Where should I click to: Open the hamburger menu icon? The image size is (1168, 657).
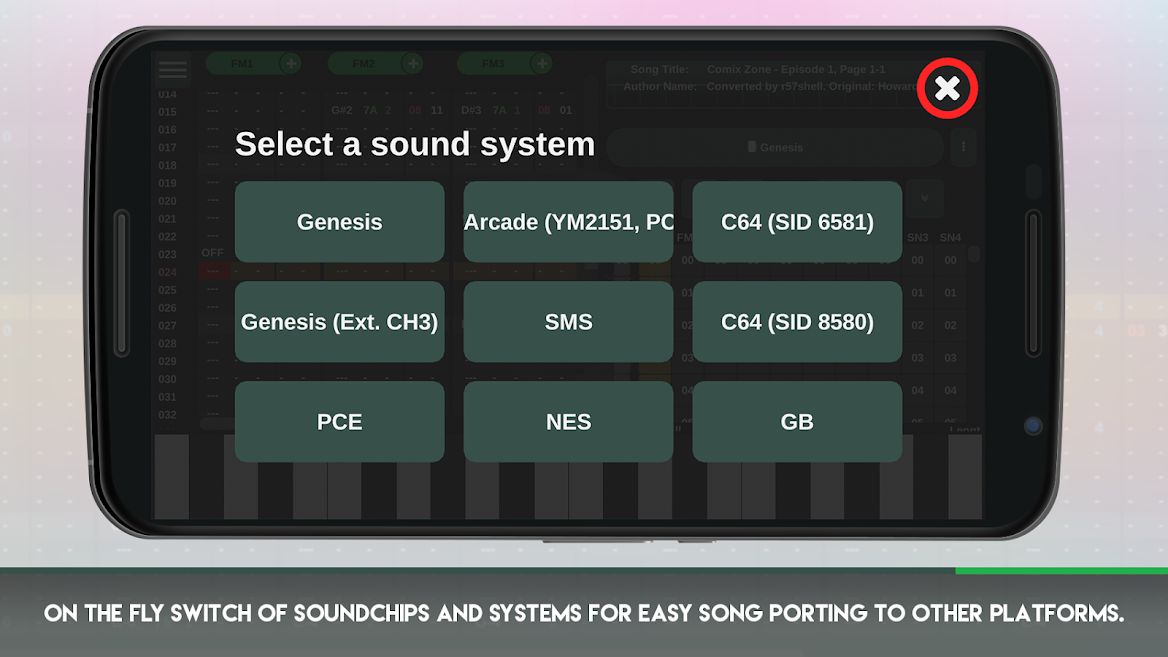point(173,69)
